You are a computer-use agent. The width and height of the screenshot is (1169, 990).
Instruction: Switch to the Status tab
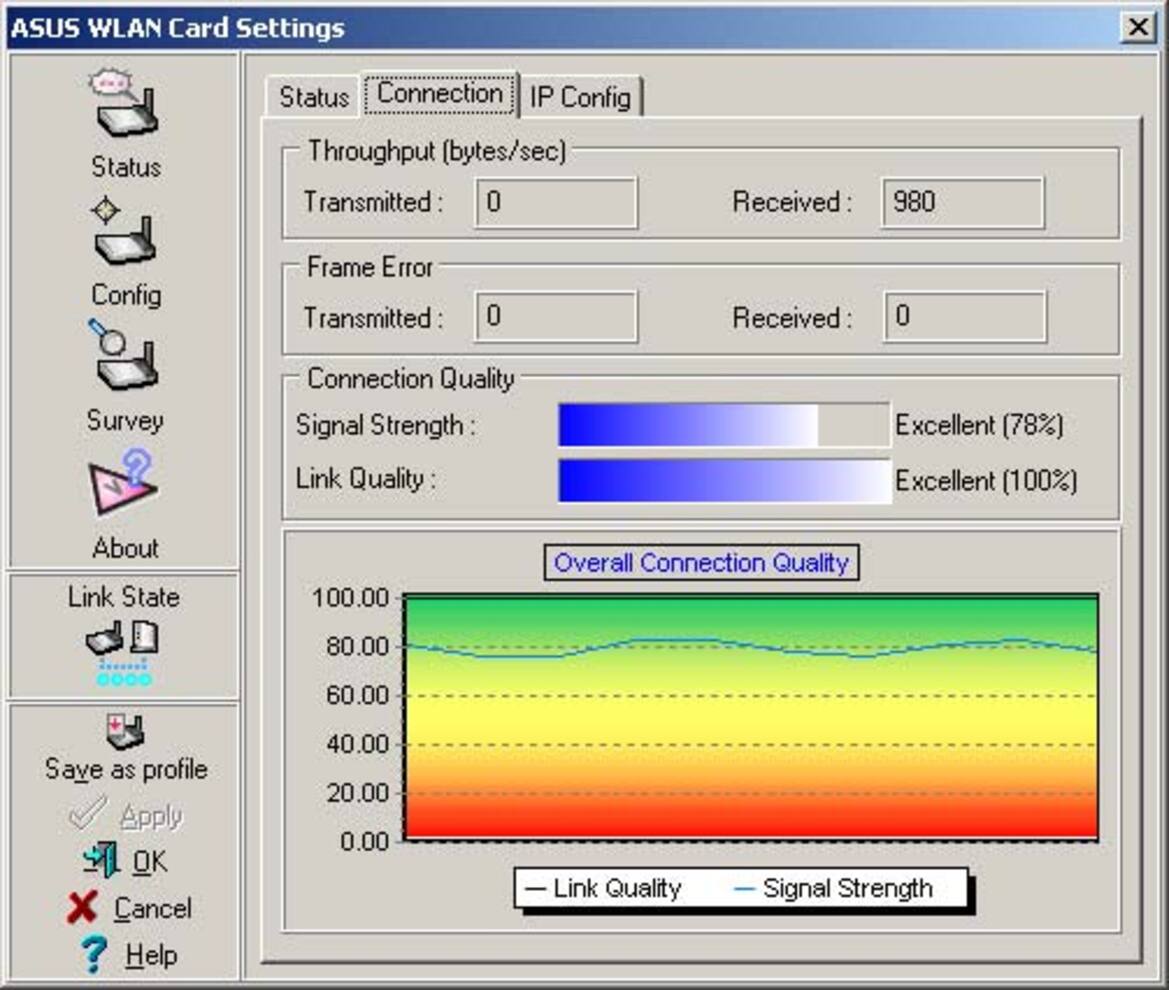(314, 97)
